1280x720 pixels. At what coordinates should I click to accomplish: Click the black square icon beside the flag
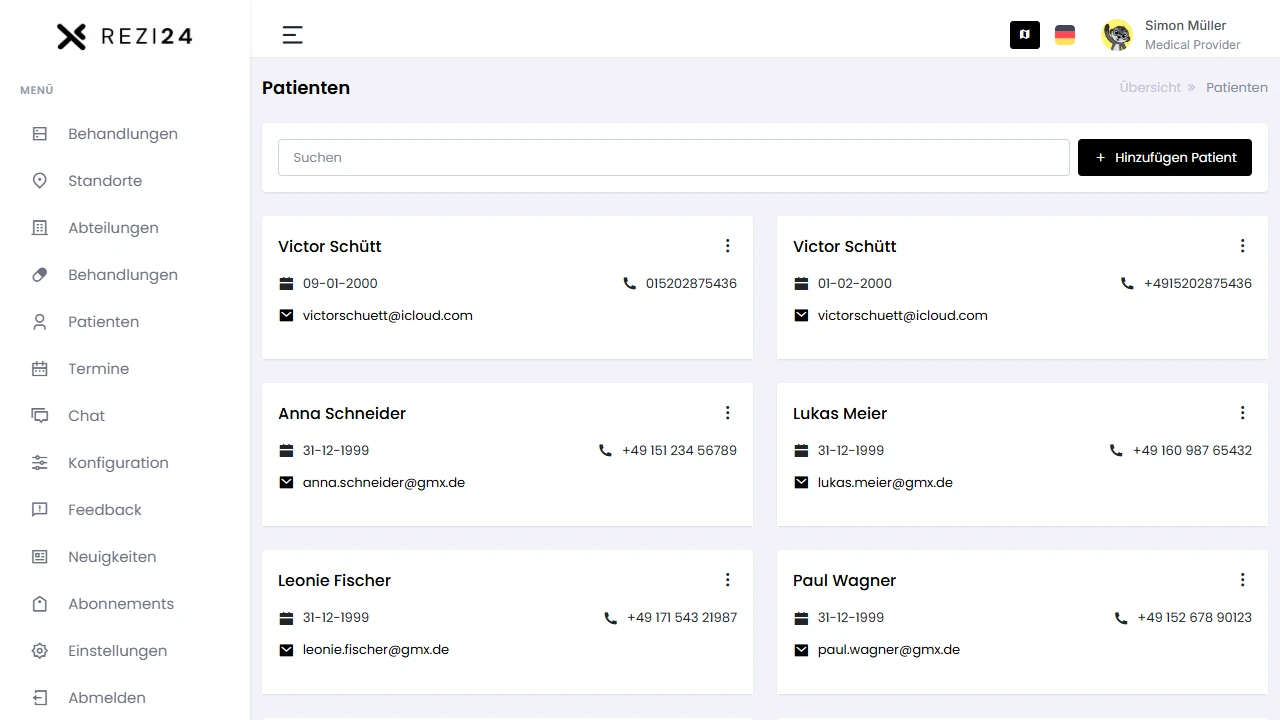tap(1024, 35)
